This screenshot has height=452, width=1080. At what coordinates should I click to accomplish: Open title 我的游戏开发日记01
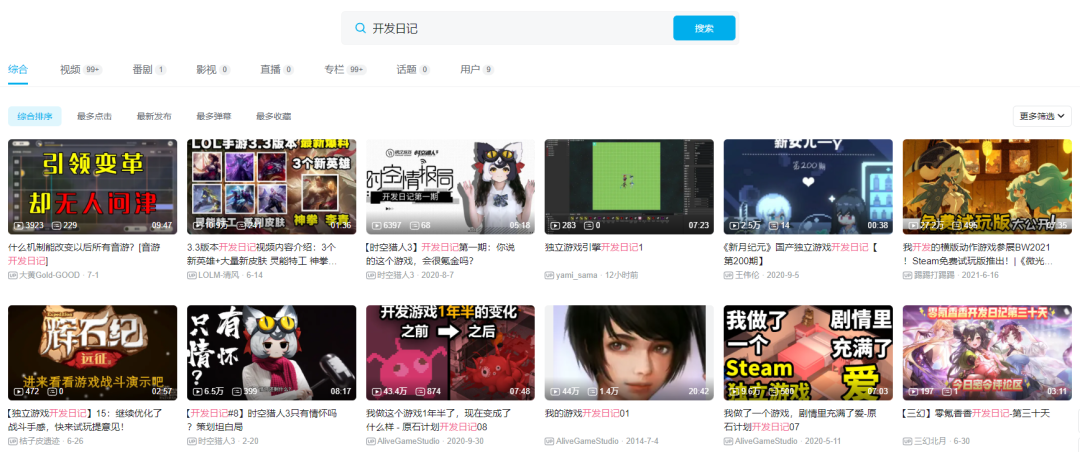(x=588, y=413)
